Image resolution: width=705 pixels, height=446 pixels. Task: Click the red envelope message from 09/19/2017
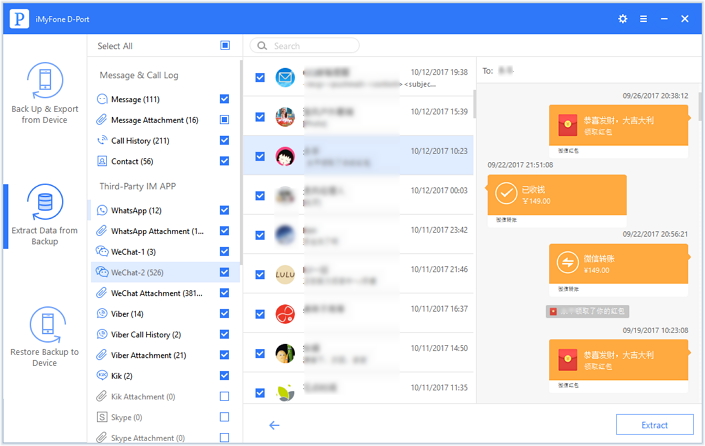tap(618, 366)
